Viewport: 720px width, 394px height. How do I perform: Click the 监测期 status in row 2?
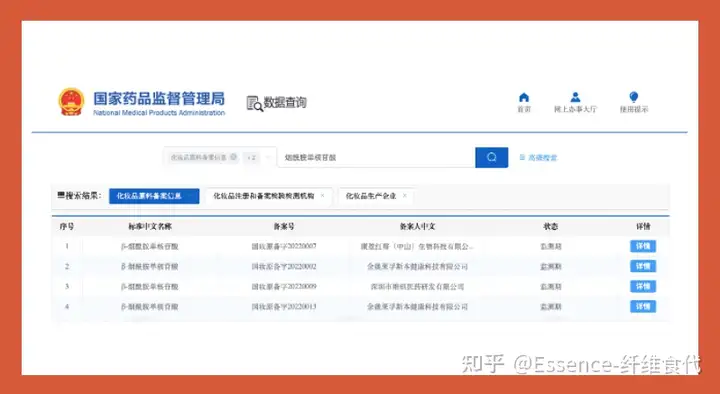[x=551, y=266]
